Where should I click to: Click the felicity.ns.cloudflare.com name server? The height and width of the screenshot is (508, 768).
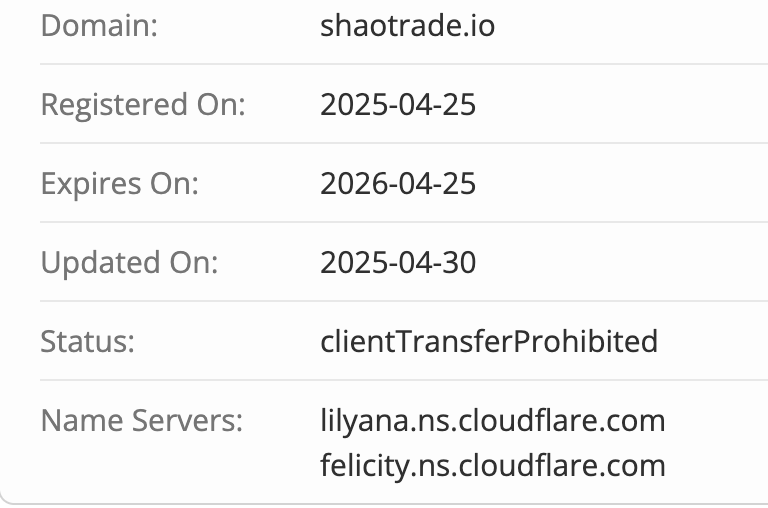(493, 466)
